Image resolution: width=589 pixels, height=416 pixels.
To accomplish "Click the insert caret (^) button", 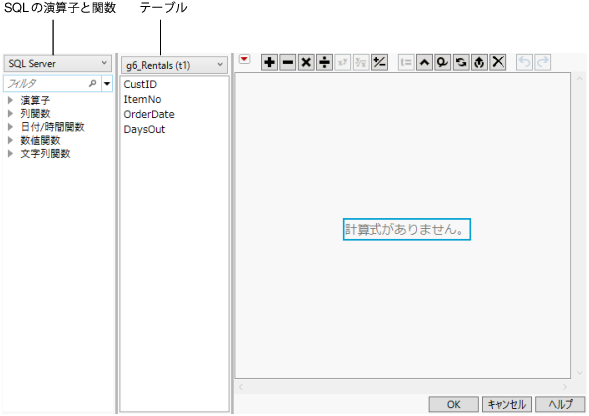I will (424, 62).
